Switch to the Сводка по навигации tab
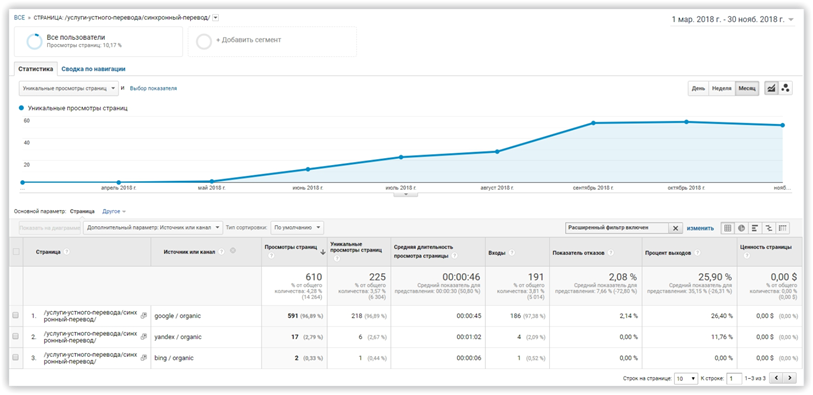This screenshot has height=395, width=813. pyautogui.click(x=93, y=69)
